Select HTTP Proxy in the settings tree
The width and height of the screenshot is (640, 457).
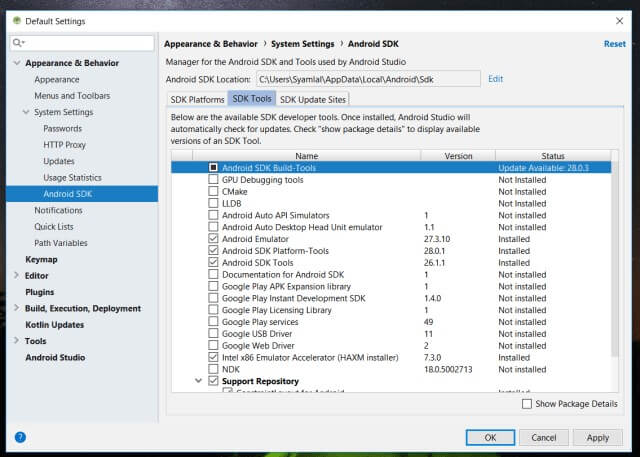point(65,145)
